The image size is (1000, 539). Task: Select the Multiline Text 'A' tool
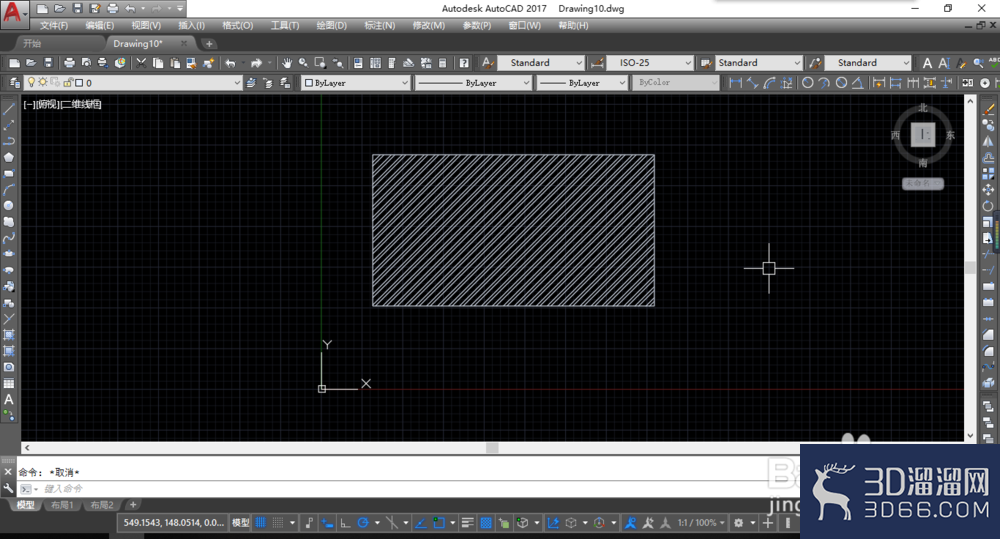tap(9, 400)
